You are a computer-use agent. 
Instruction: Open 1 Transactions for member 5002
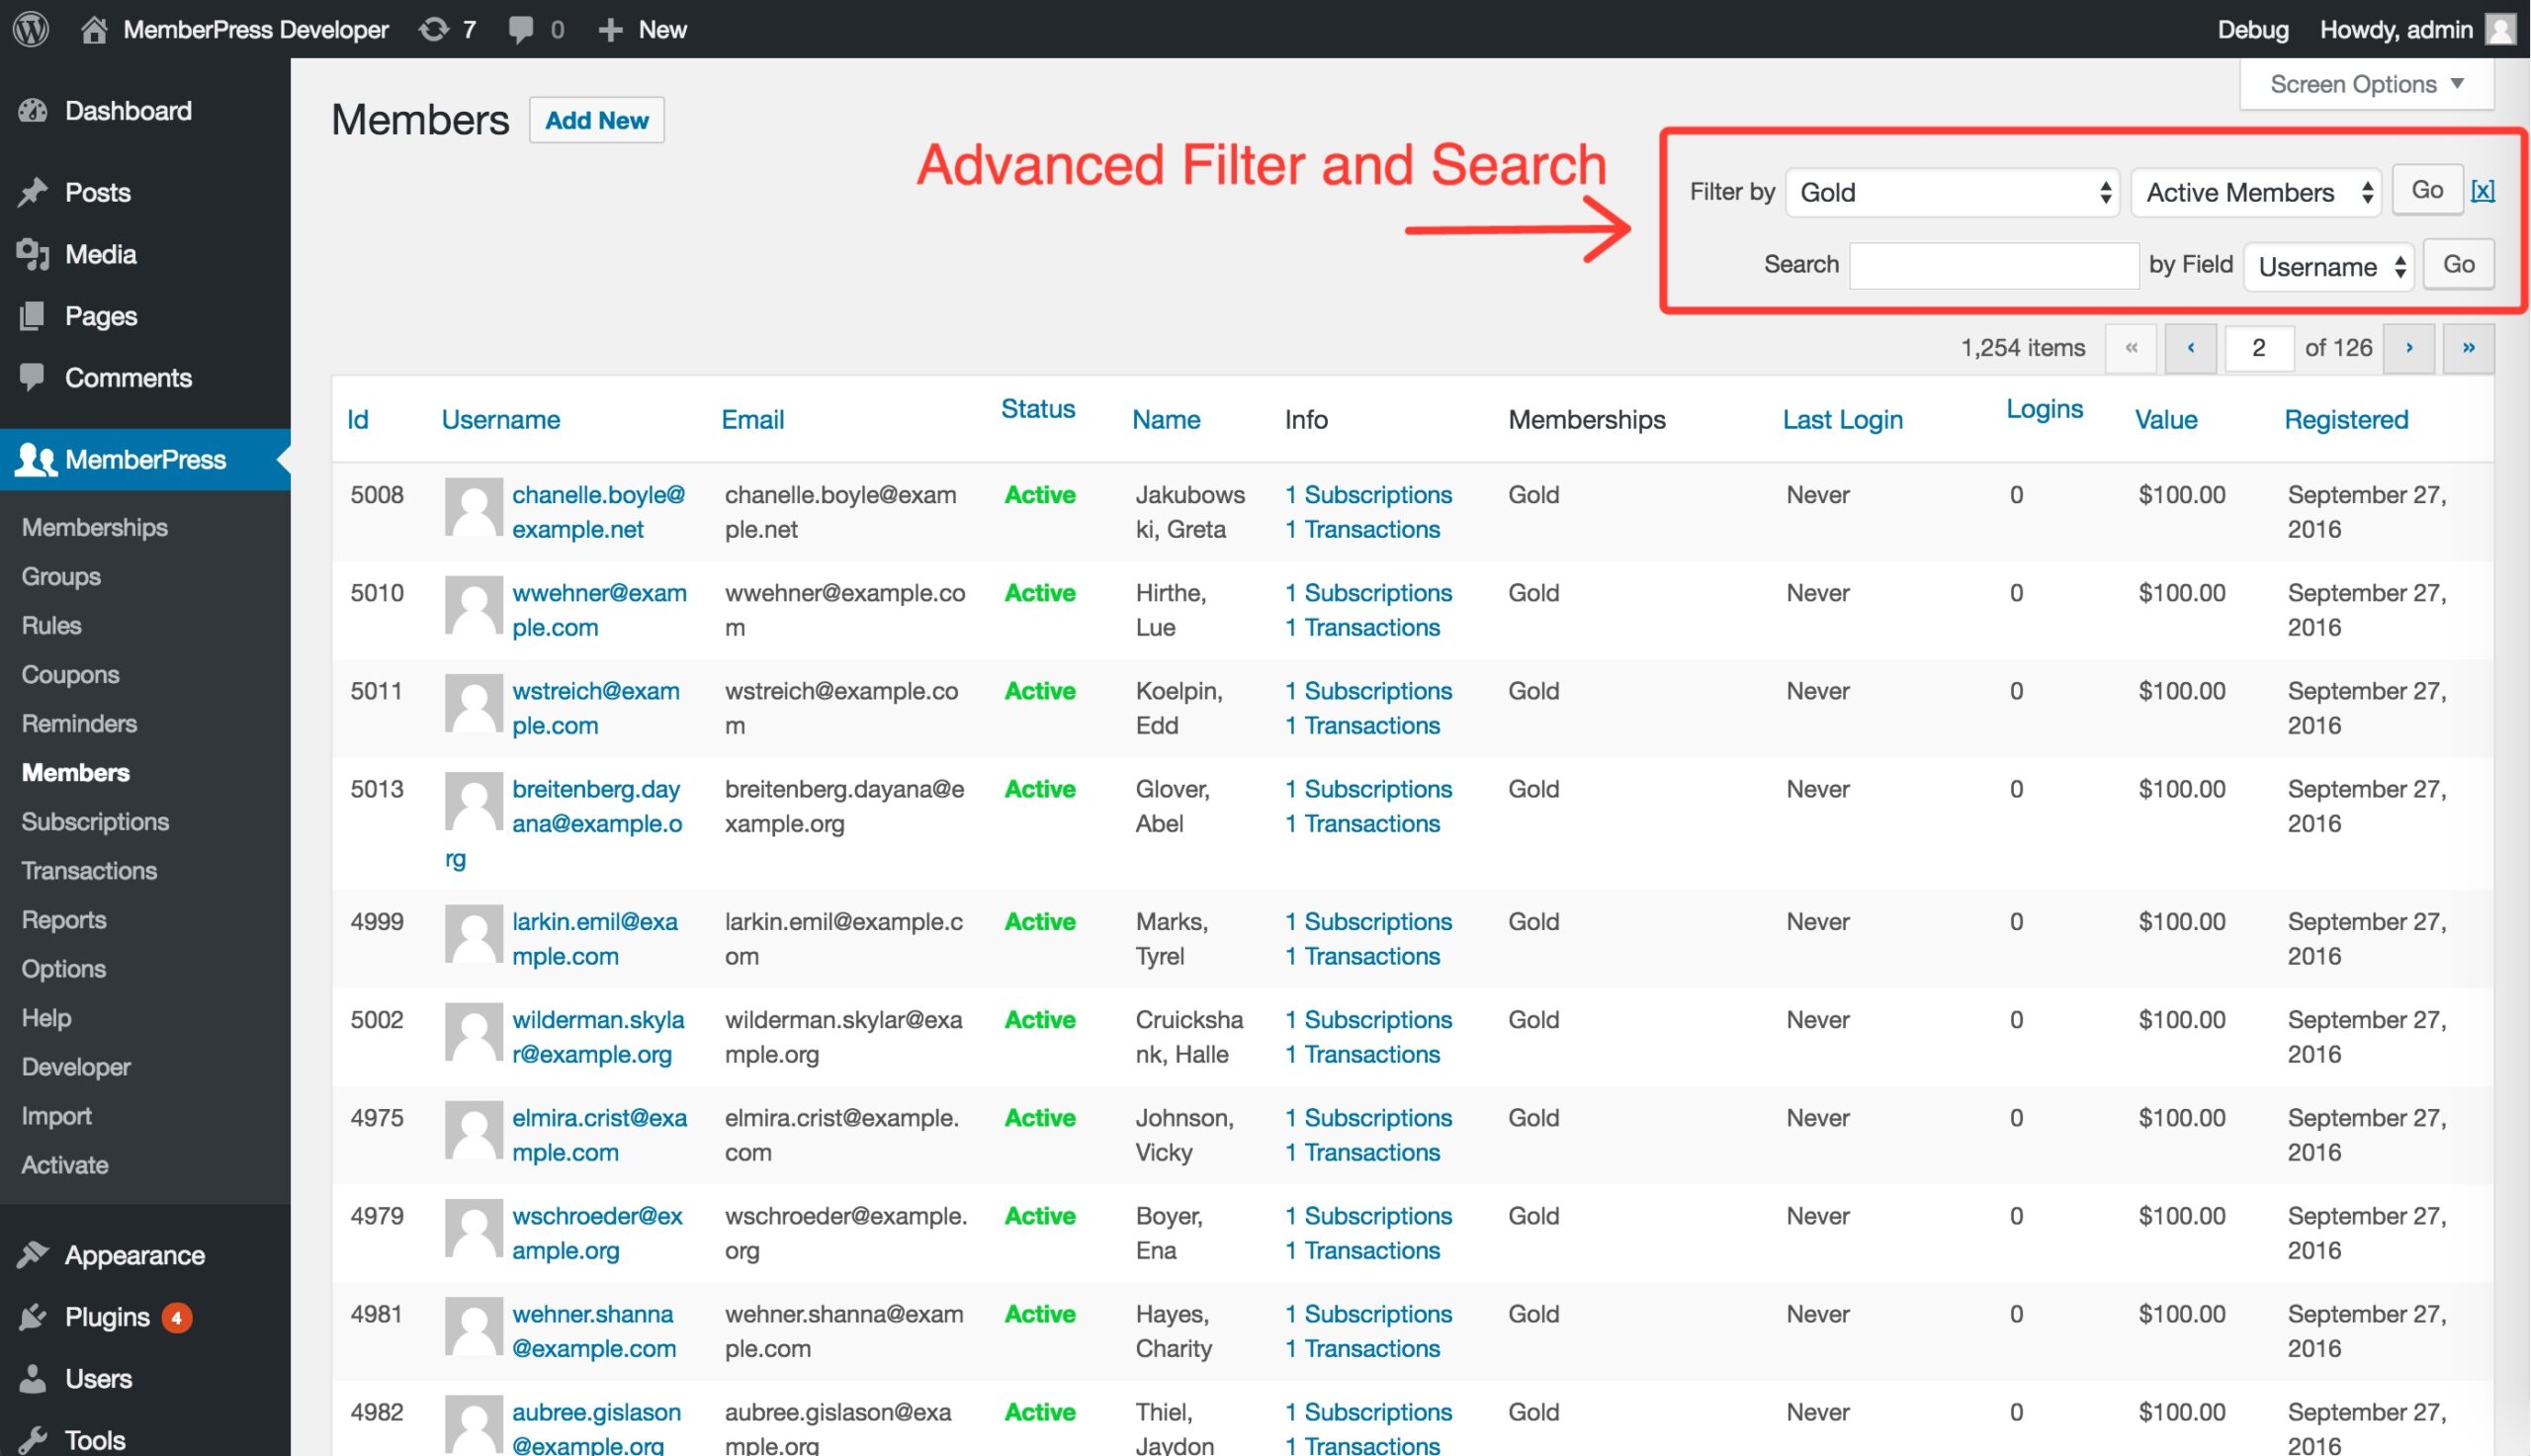click(x=1363, y=1054)
